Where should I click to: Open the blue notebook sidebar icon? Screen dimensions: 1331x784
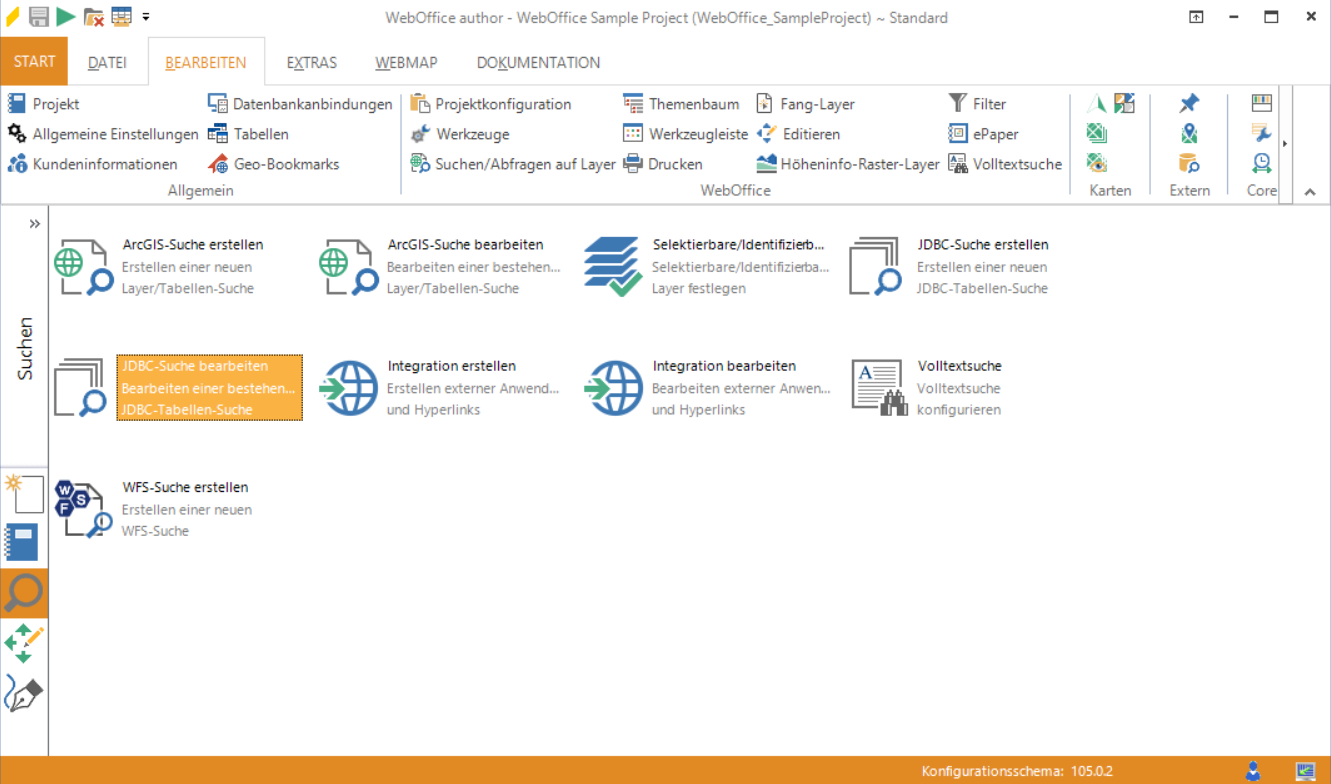pos(22,543)
